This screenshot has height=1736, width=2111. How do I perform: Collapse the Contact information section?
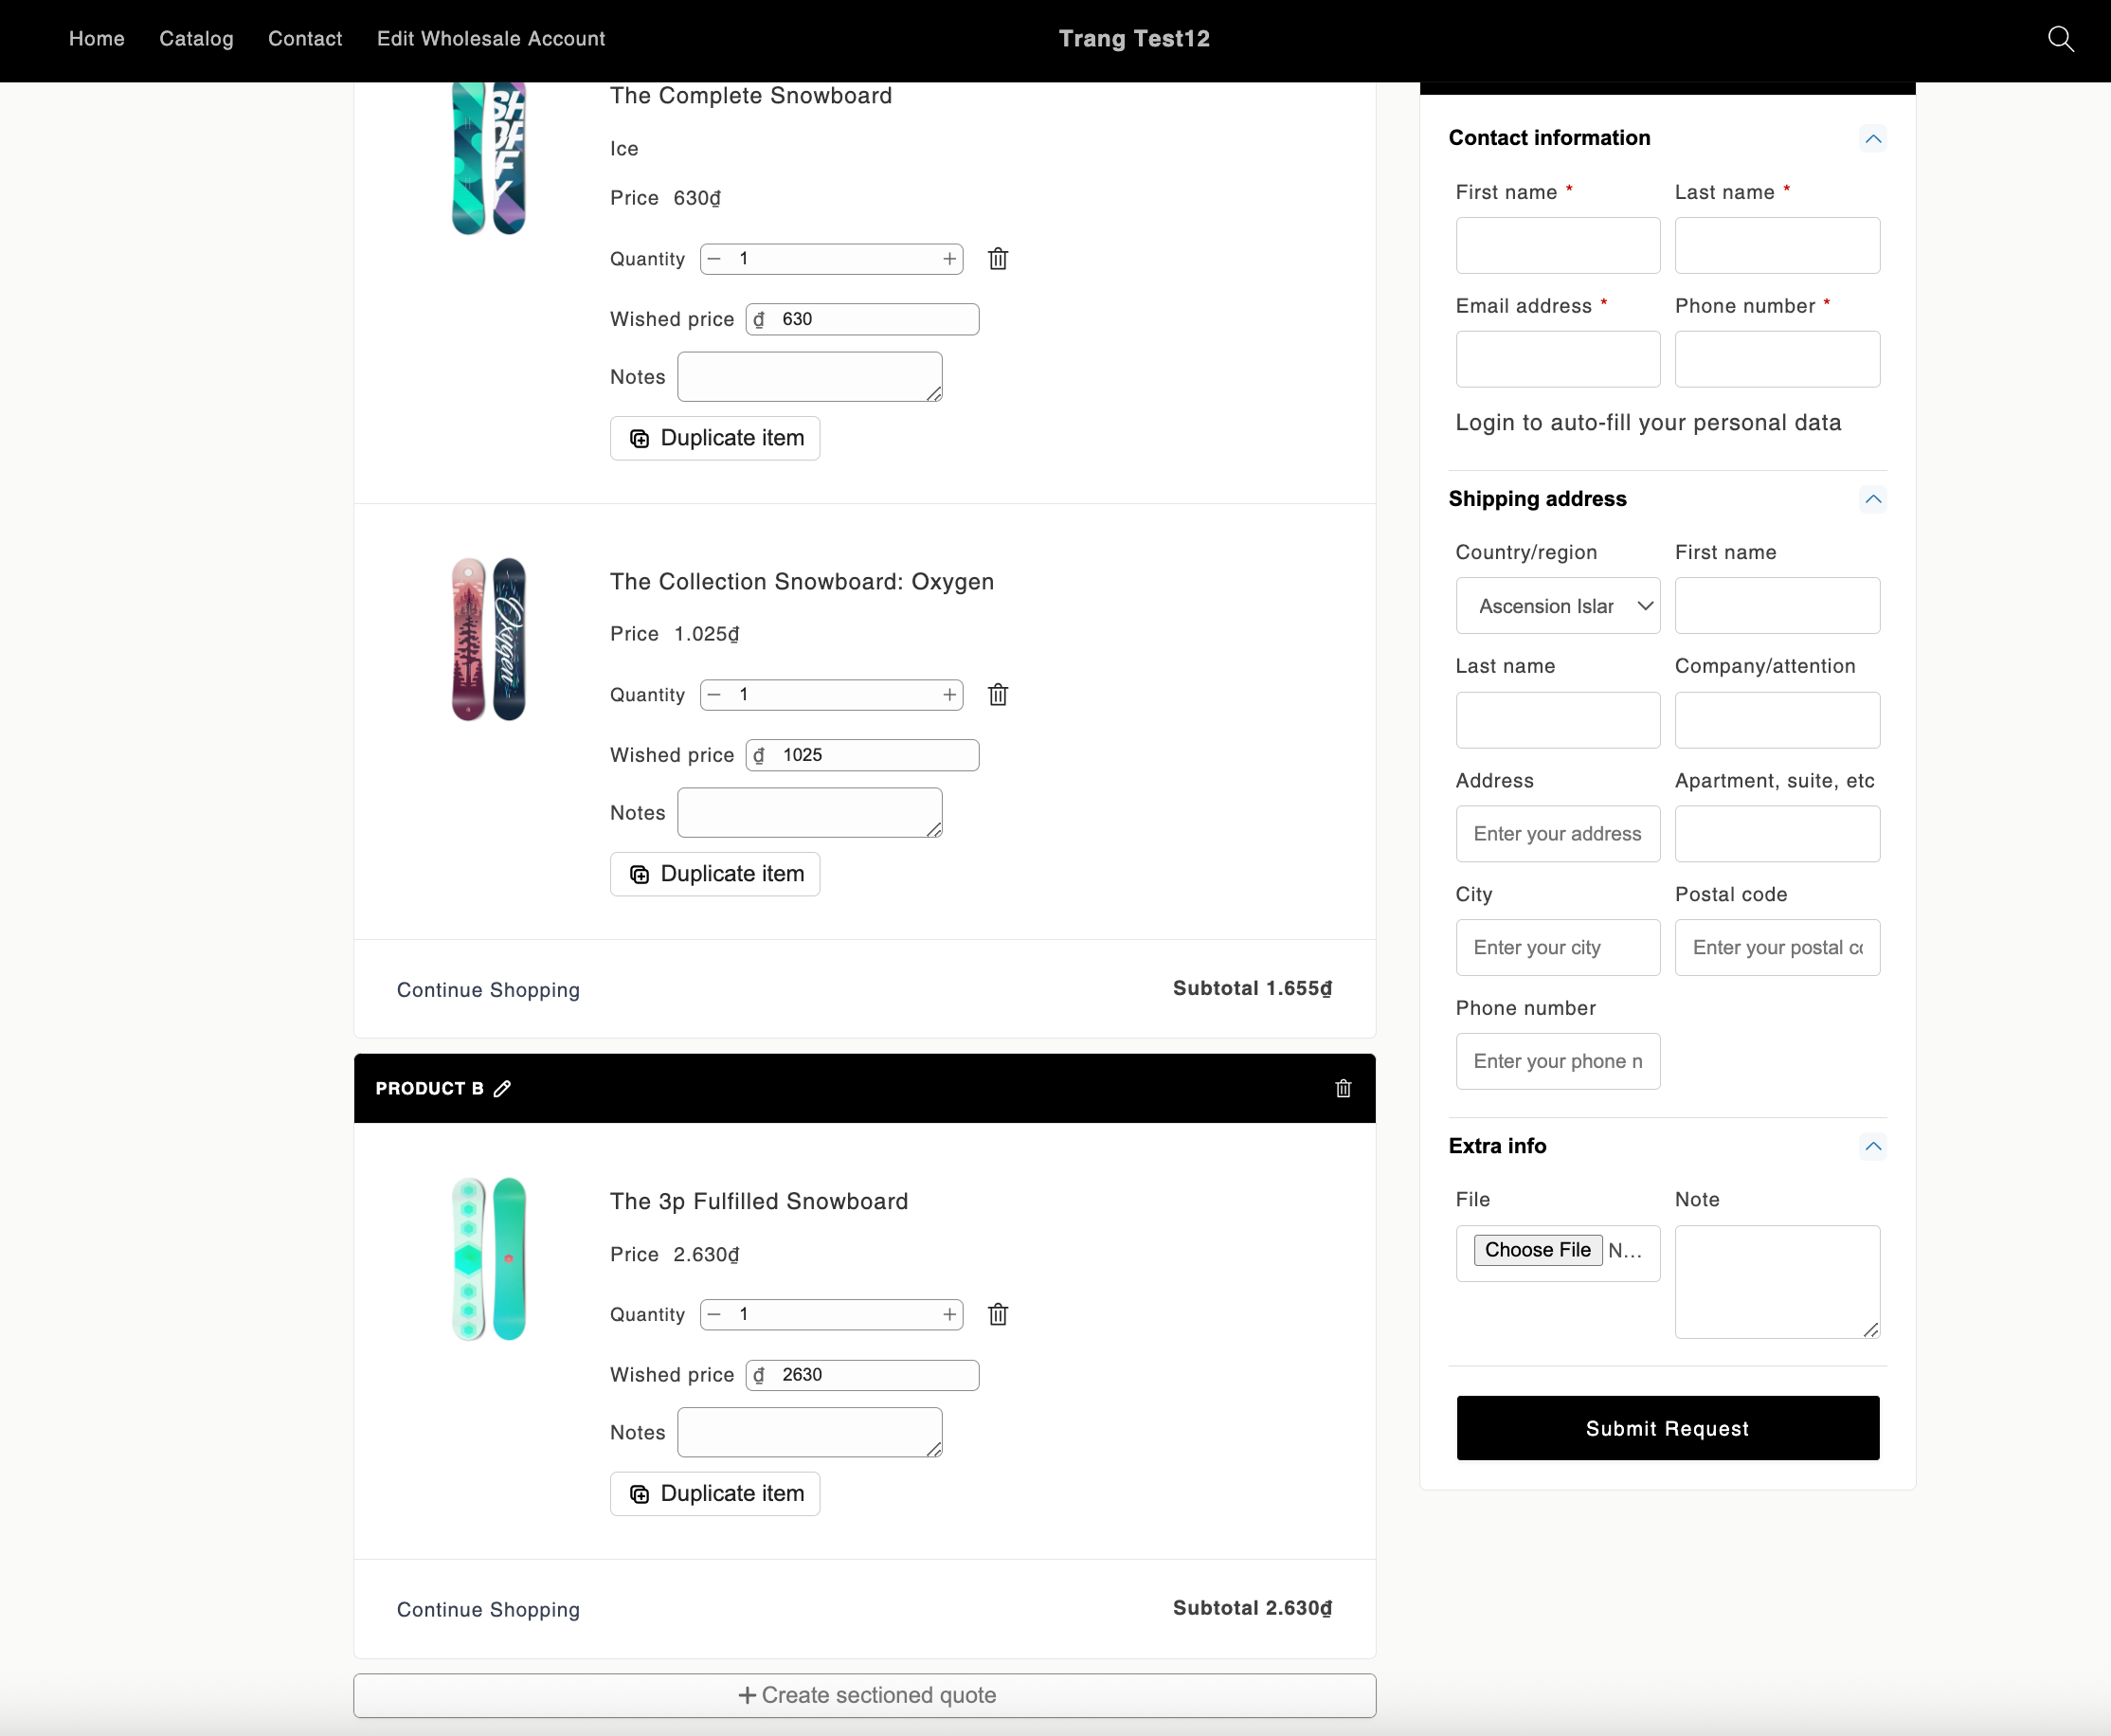click(x=1873, y=138)
